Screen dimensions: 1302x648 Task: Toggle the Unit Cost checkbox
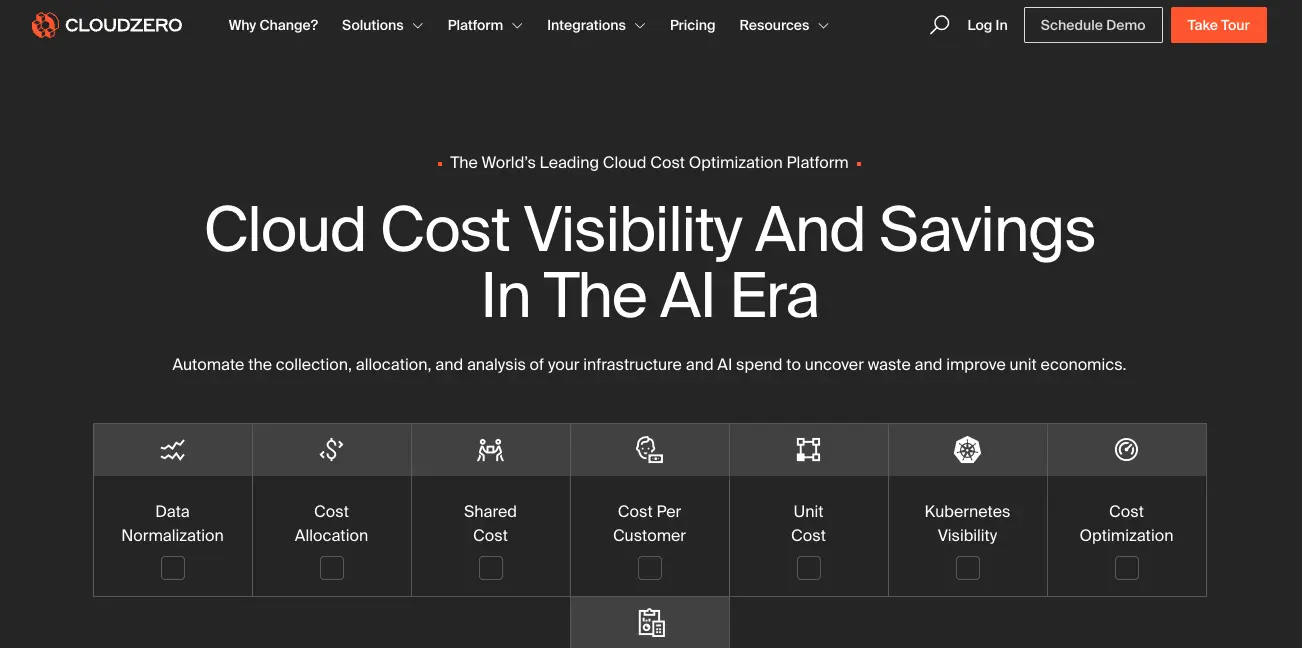[x=809, y=568]
